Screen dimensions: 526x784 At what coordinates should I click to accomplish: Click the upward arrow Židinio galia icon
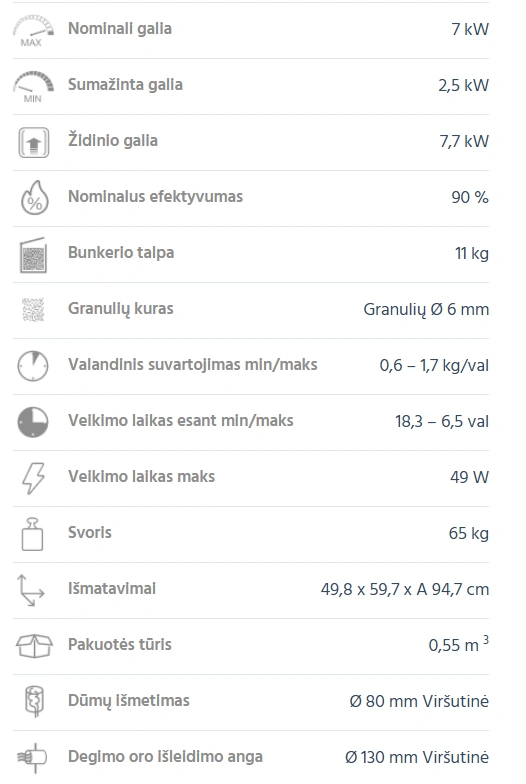34,142
